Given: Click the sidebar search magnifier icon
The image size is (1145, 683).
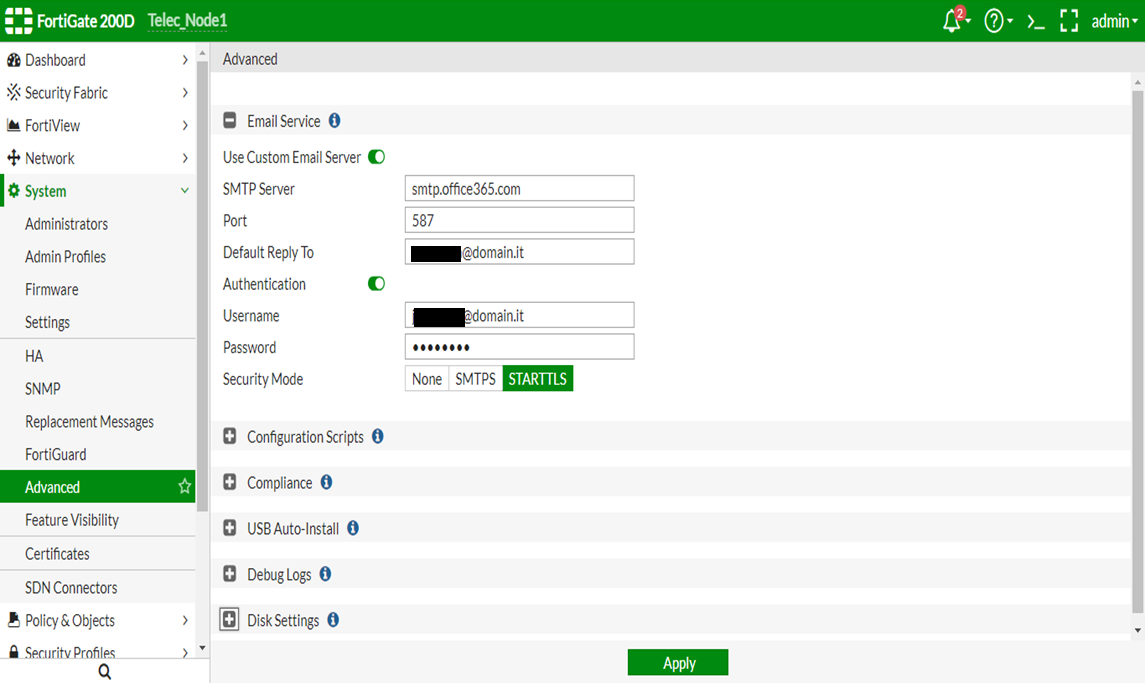Looking at the screenshot, I should (x=104, y=672).
